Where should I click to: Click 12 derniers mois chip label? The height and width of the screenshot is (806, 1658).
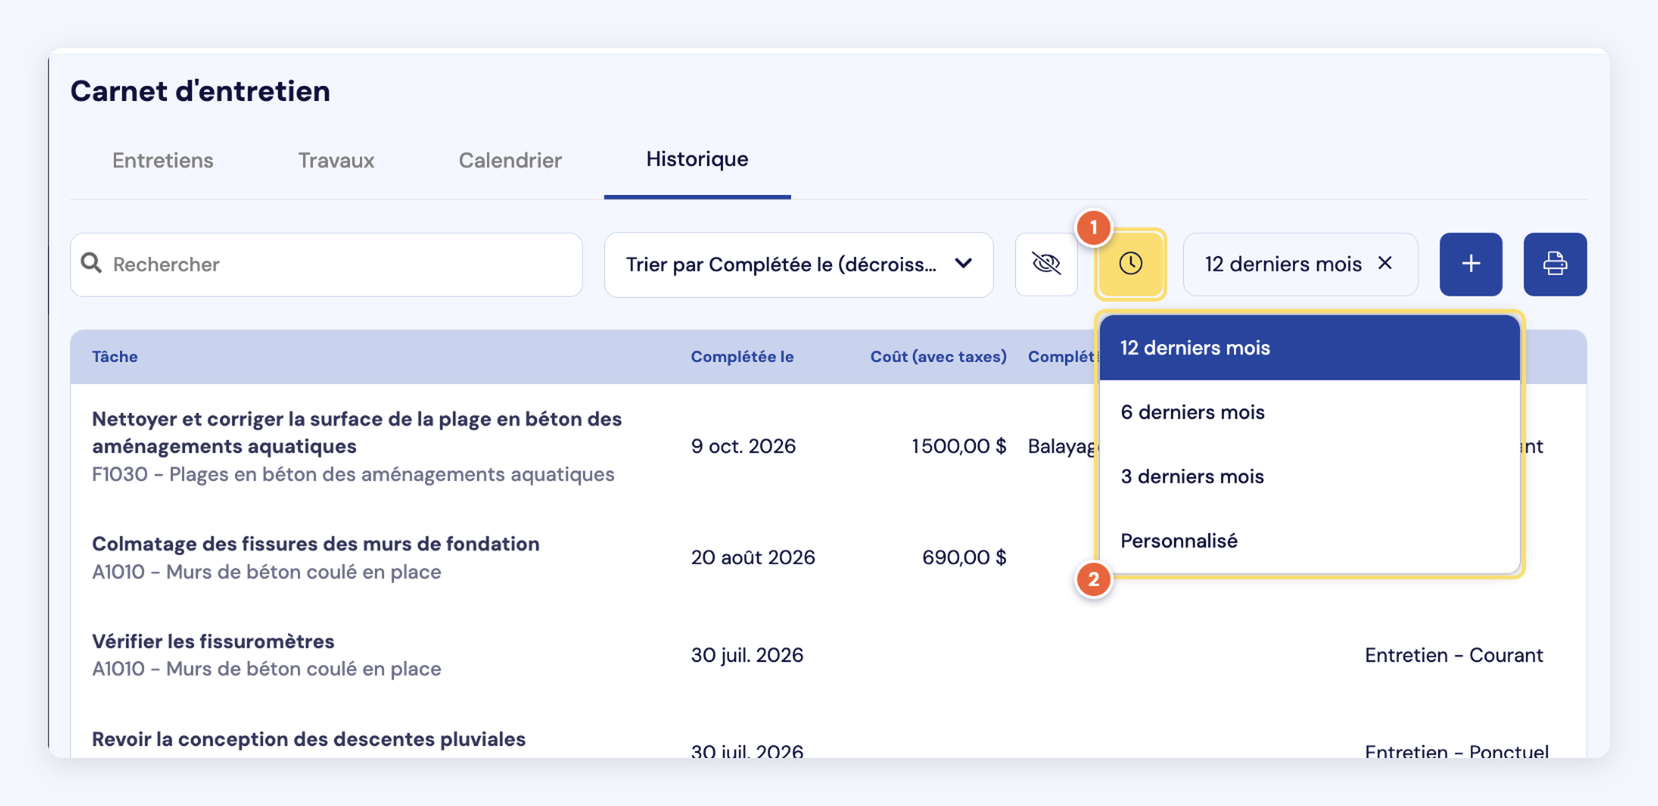(x=1283, y=264)
